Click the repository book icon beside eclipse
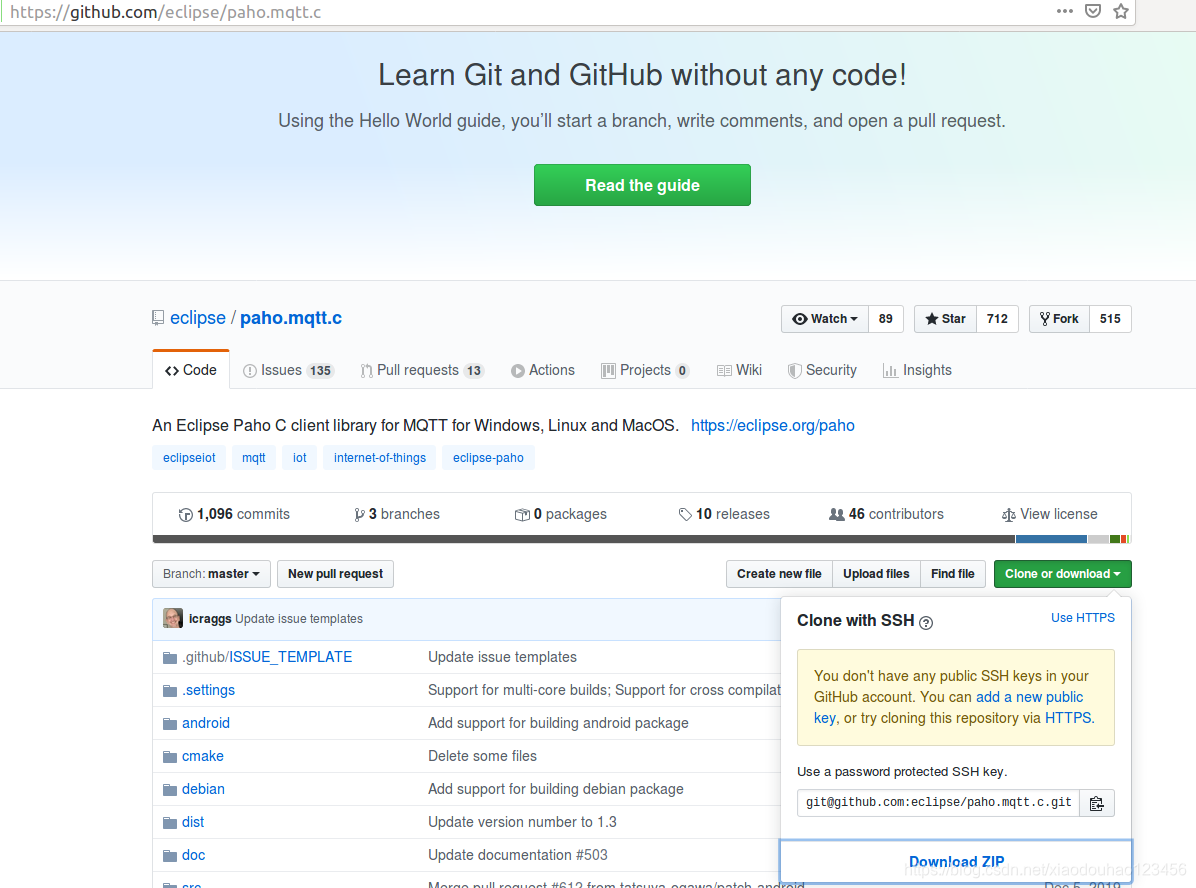1196x888 pixels. coord(158,318)
